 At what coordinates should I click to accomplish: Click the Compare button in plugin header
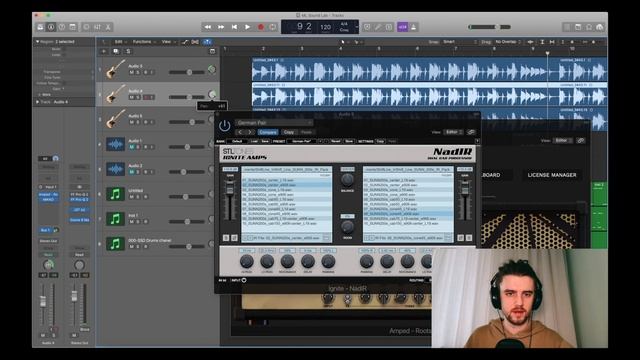tap(268, 132)
